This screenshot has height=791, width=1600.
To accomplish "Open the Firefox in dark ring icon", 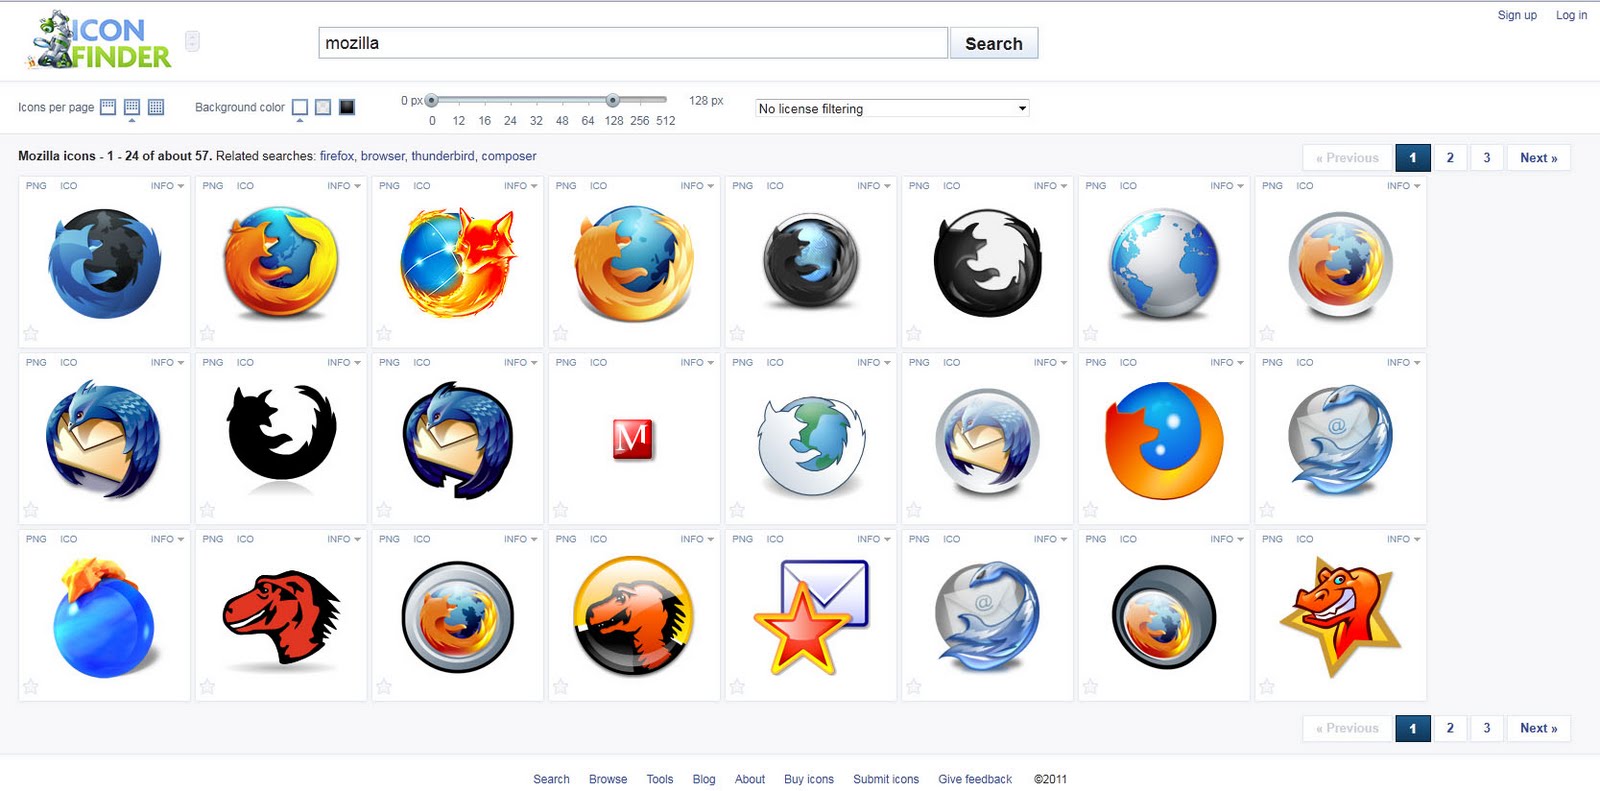I will pyautogui.click(x=1164, y=616).
